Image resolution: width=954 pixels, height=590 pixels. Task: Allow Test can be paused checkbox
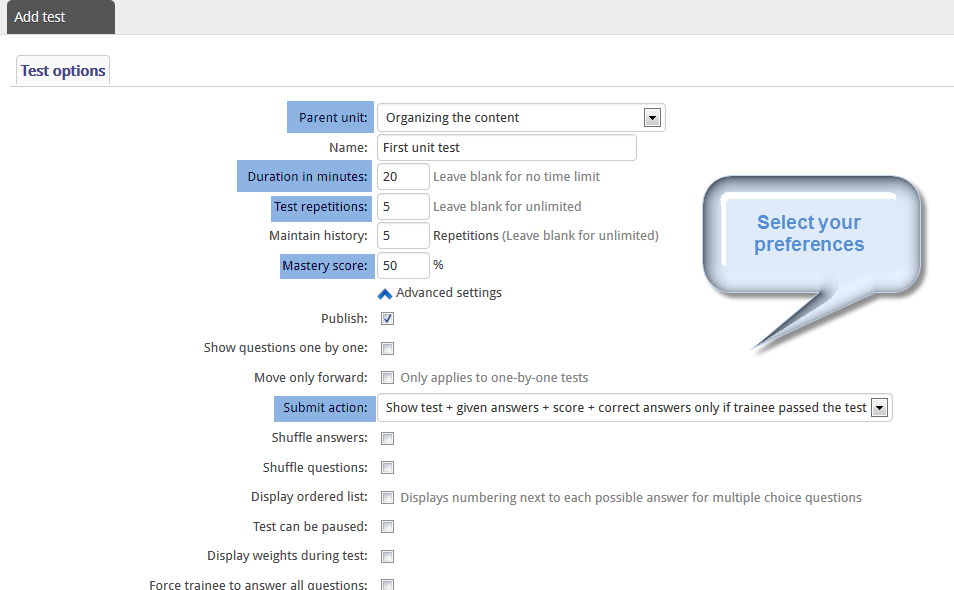388,527
